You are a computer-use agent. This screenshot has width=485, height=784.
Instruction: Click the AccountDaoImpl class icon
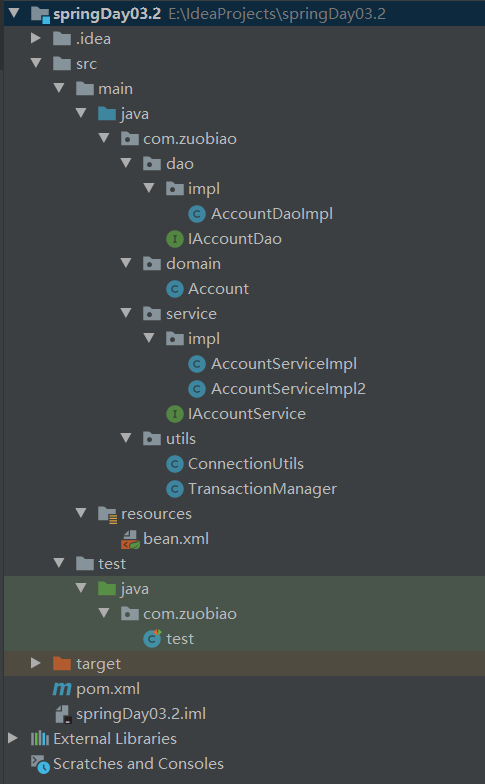pyautogui.click(x=196, y=214)
